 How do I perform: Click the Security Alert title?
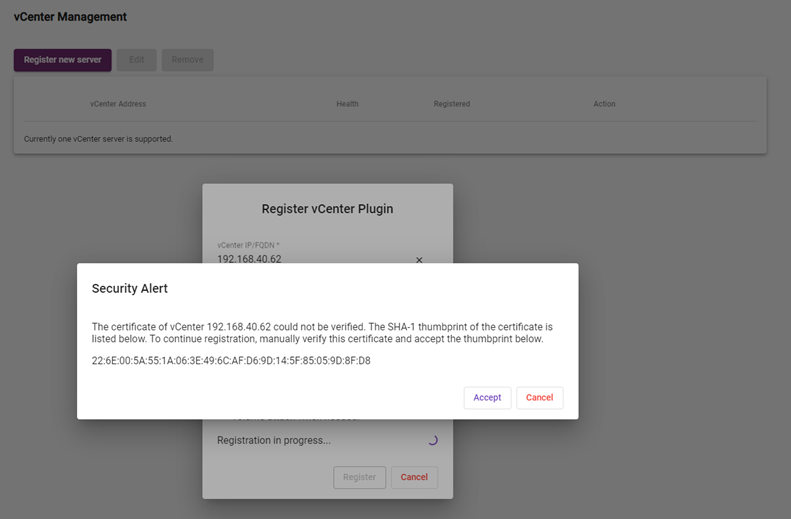click(130, 289)
